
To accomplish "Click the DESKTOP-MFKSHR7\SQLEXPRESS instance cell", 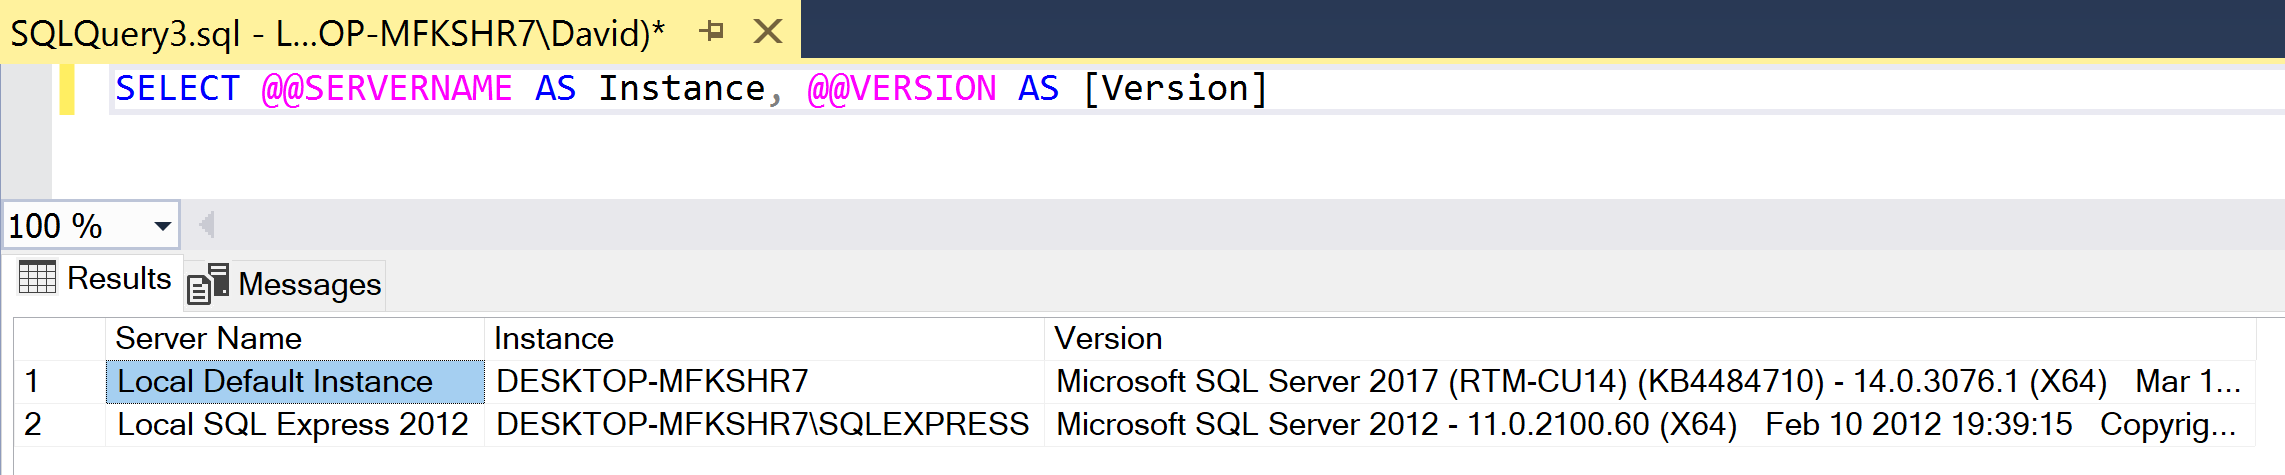I will (x=762, y=425).
